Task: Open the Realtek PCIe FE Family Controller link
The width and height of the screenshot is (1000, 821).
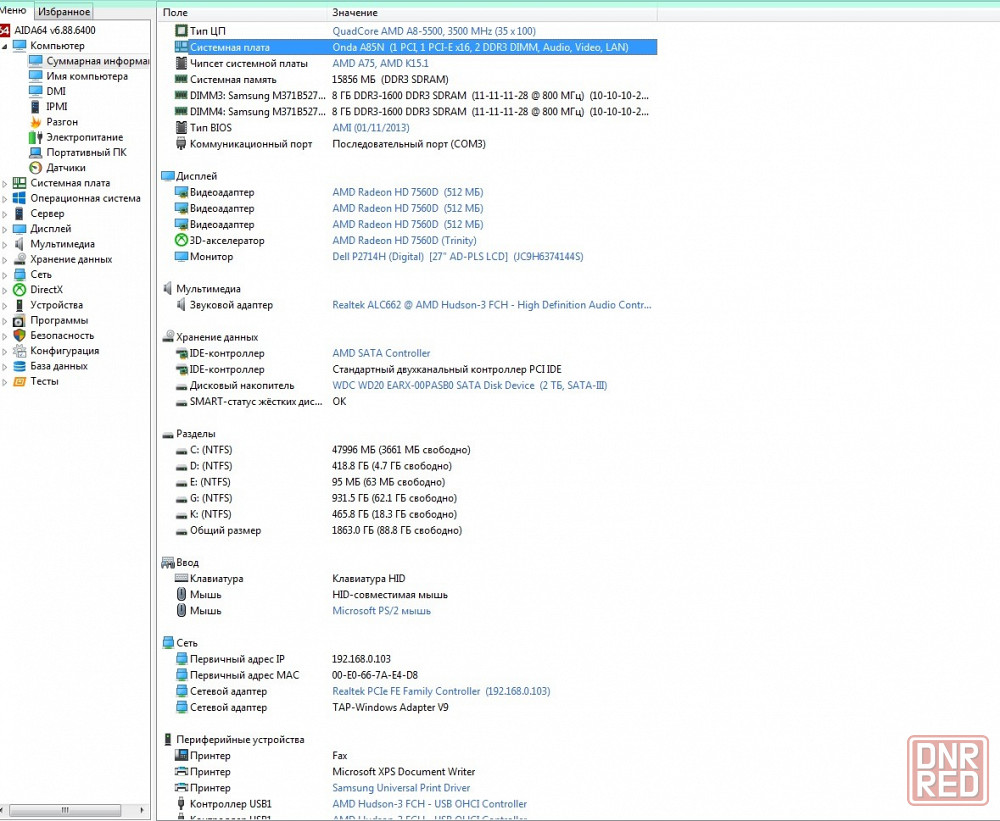Action: (406, 692)
